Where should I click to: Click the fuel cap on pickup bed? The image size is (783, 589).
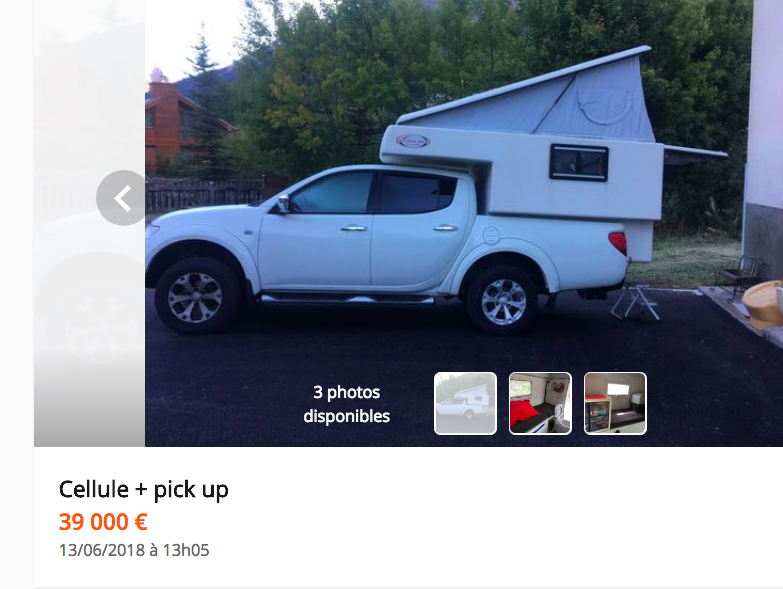pyautogui.click(x=491, y=235)
